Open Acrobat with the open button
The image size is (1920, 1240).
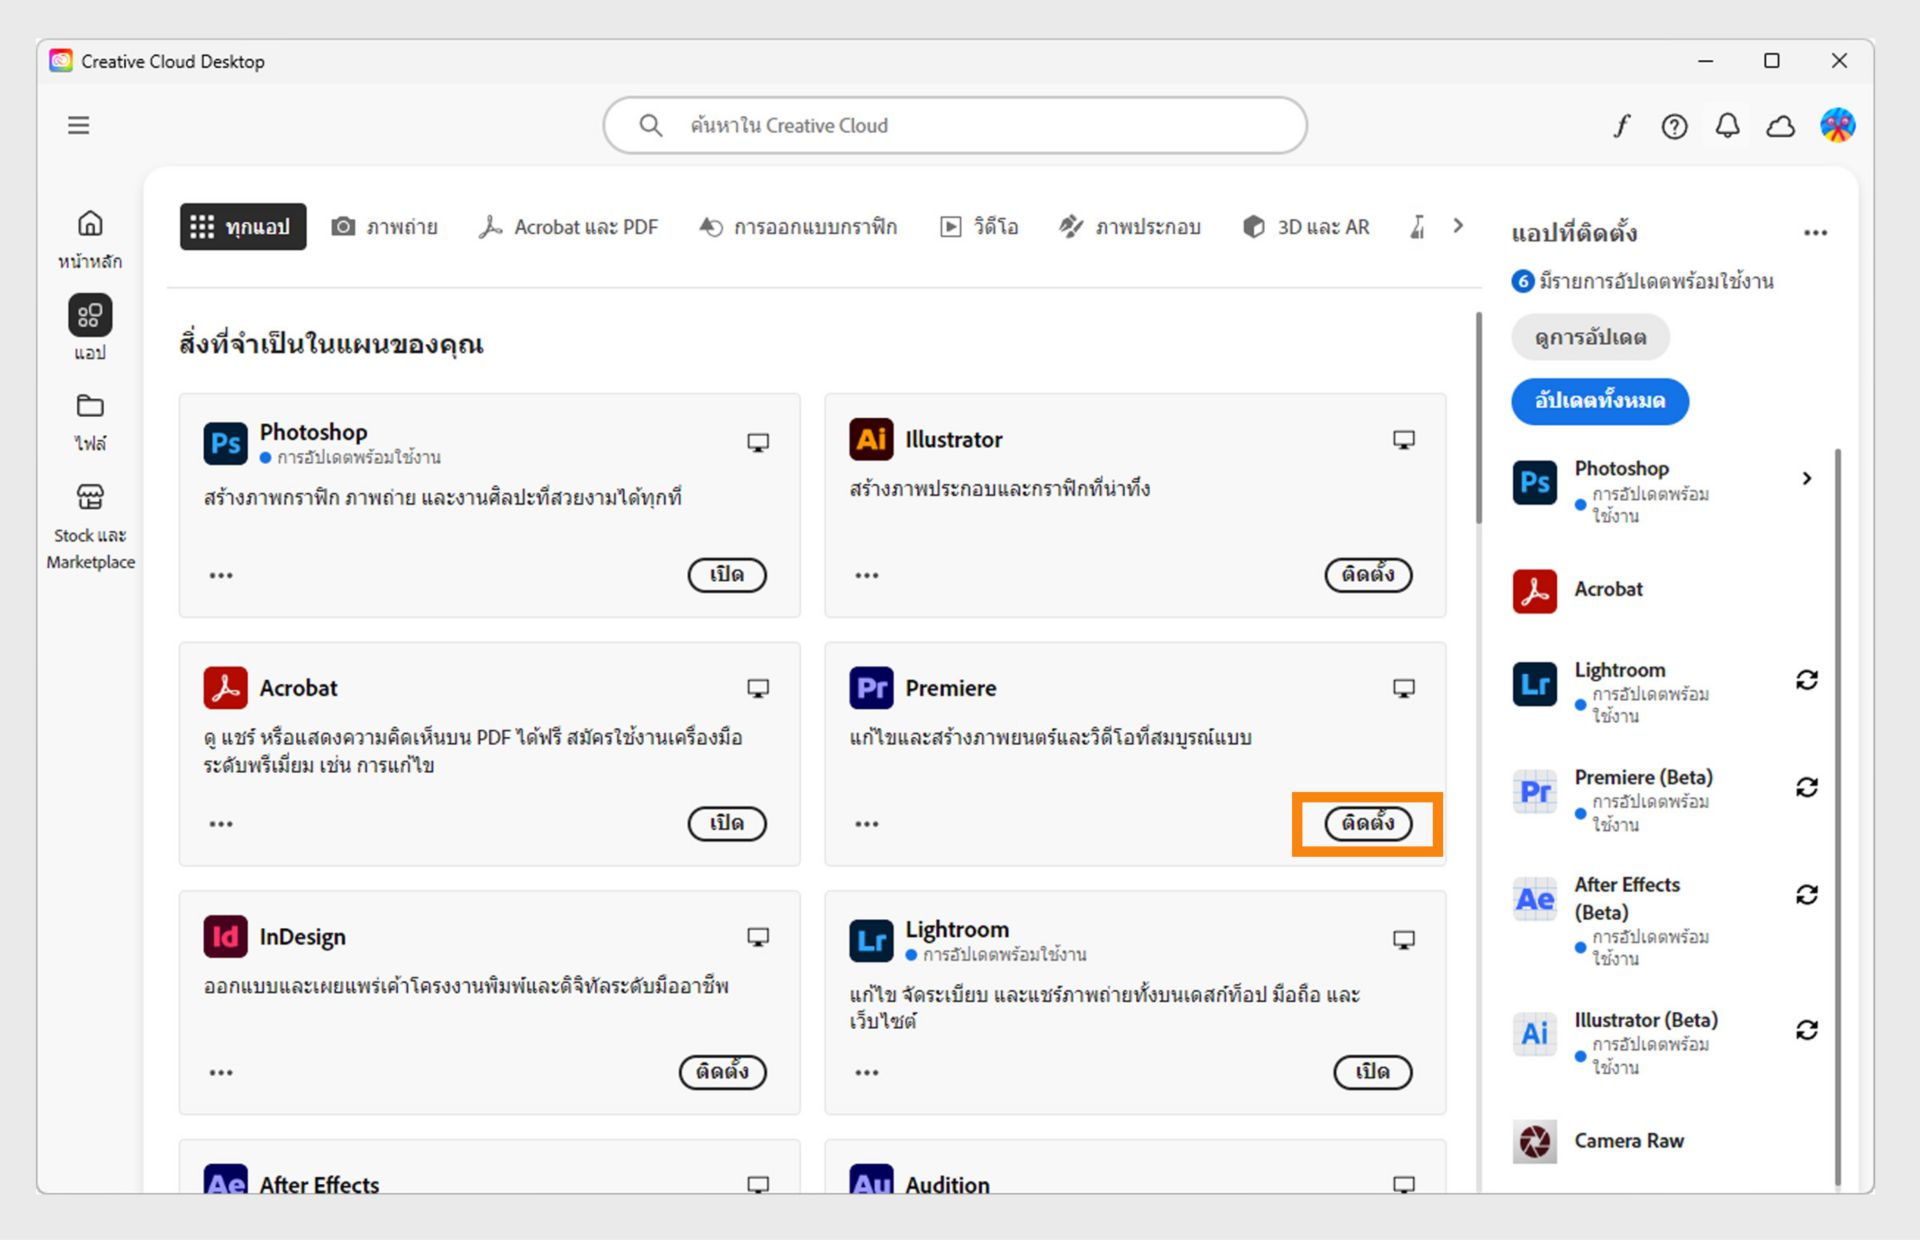pyautogui.click(x=727, y=824)
